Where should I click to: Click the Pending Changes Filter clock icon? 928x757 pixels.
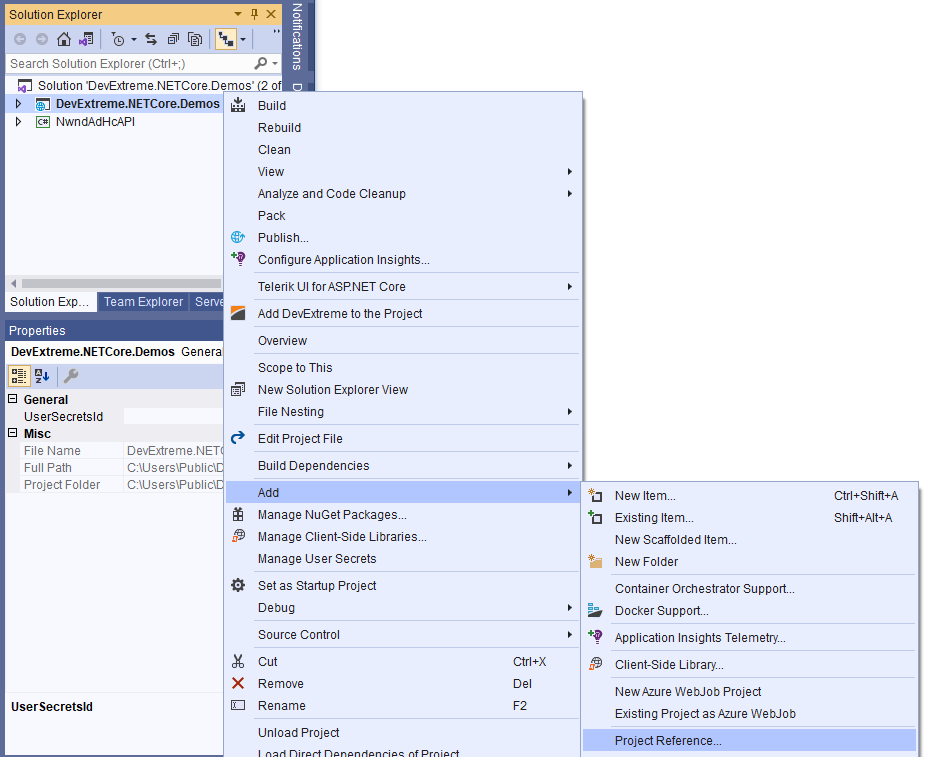click(118, 40)
